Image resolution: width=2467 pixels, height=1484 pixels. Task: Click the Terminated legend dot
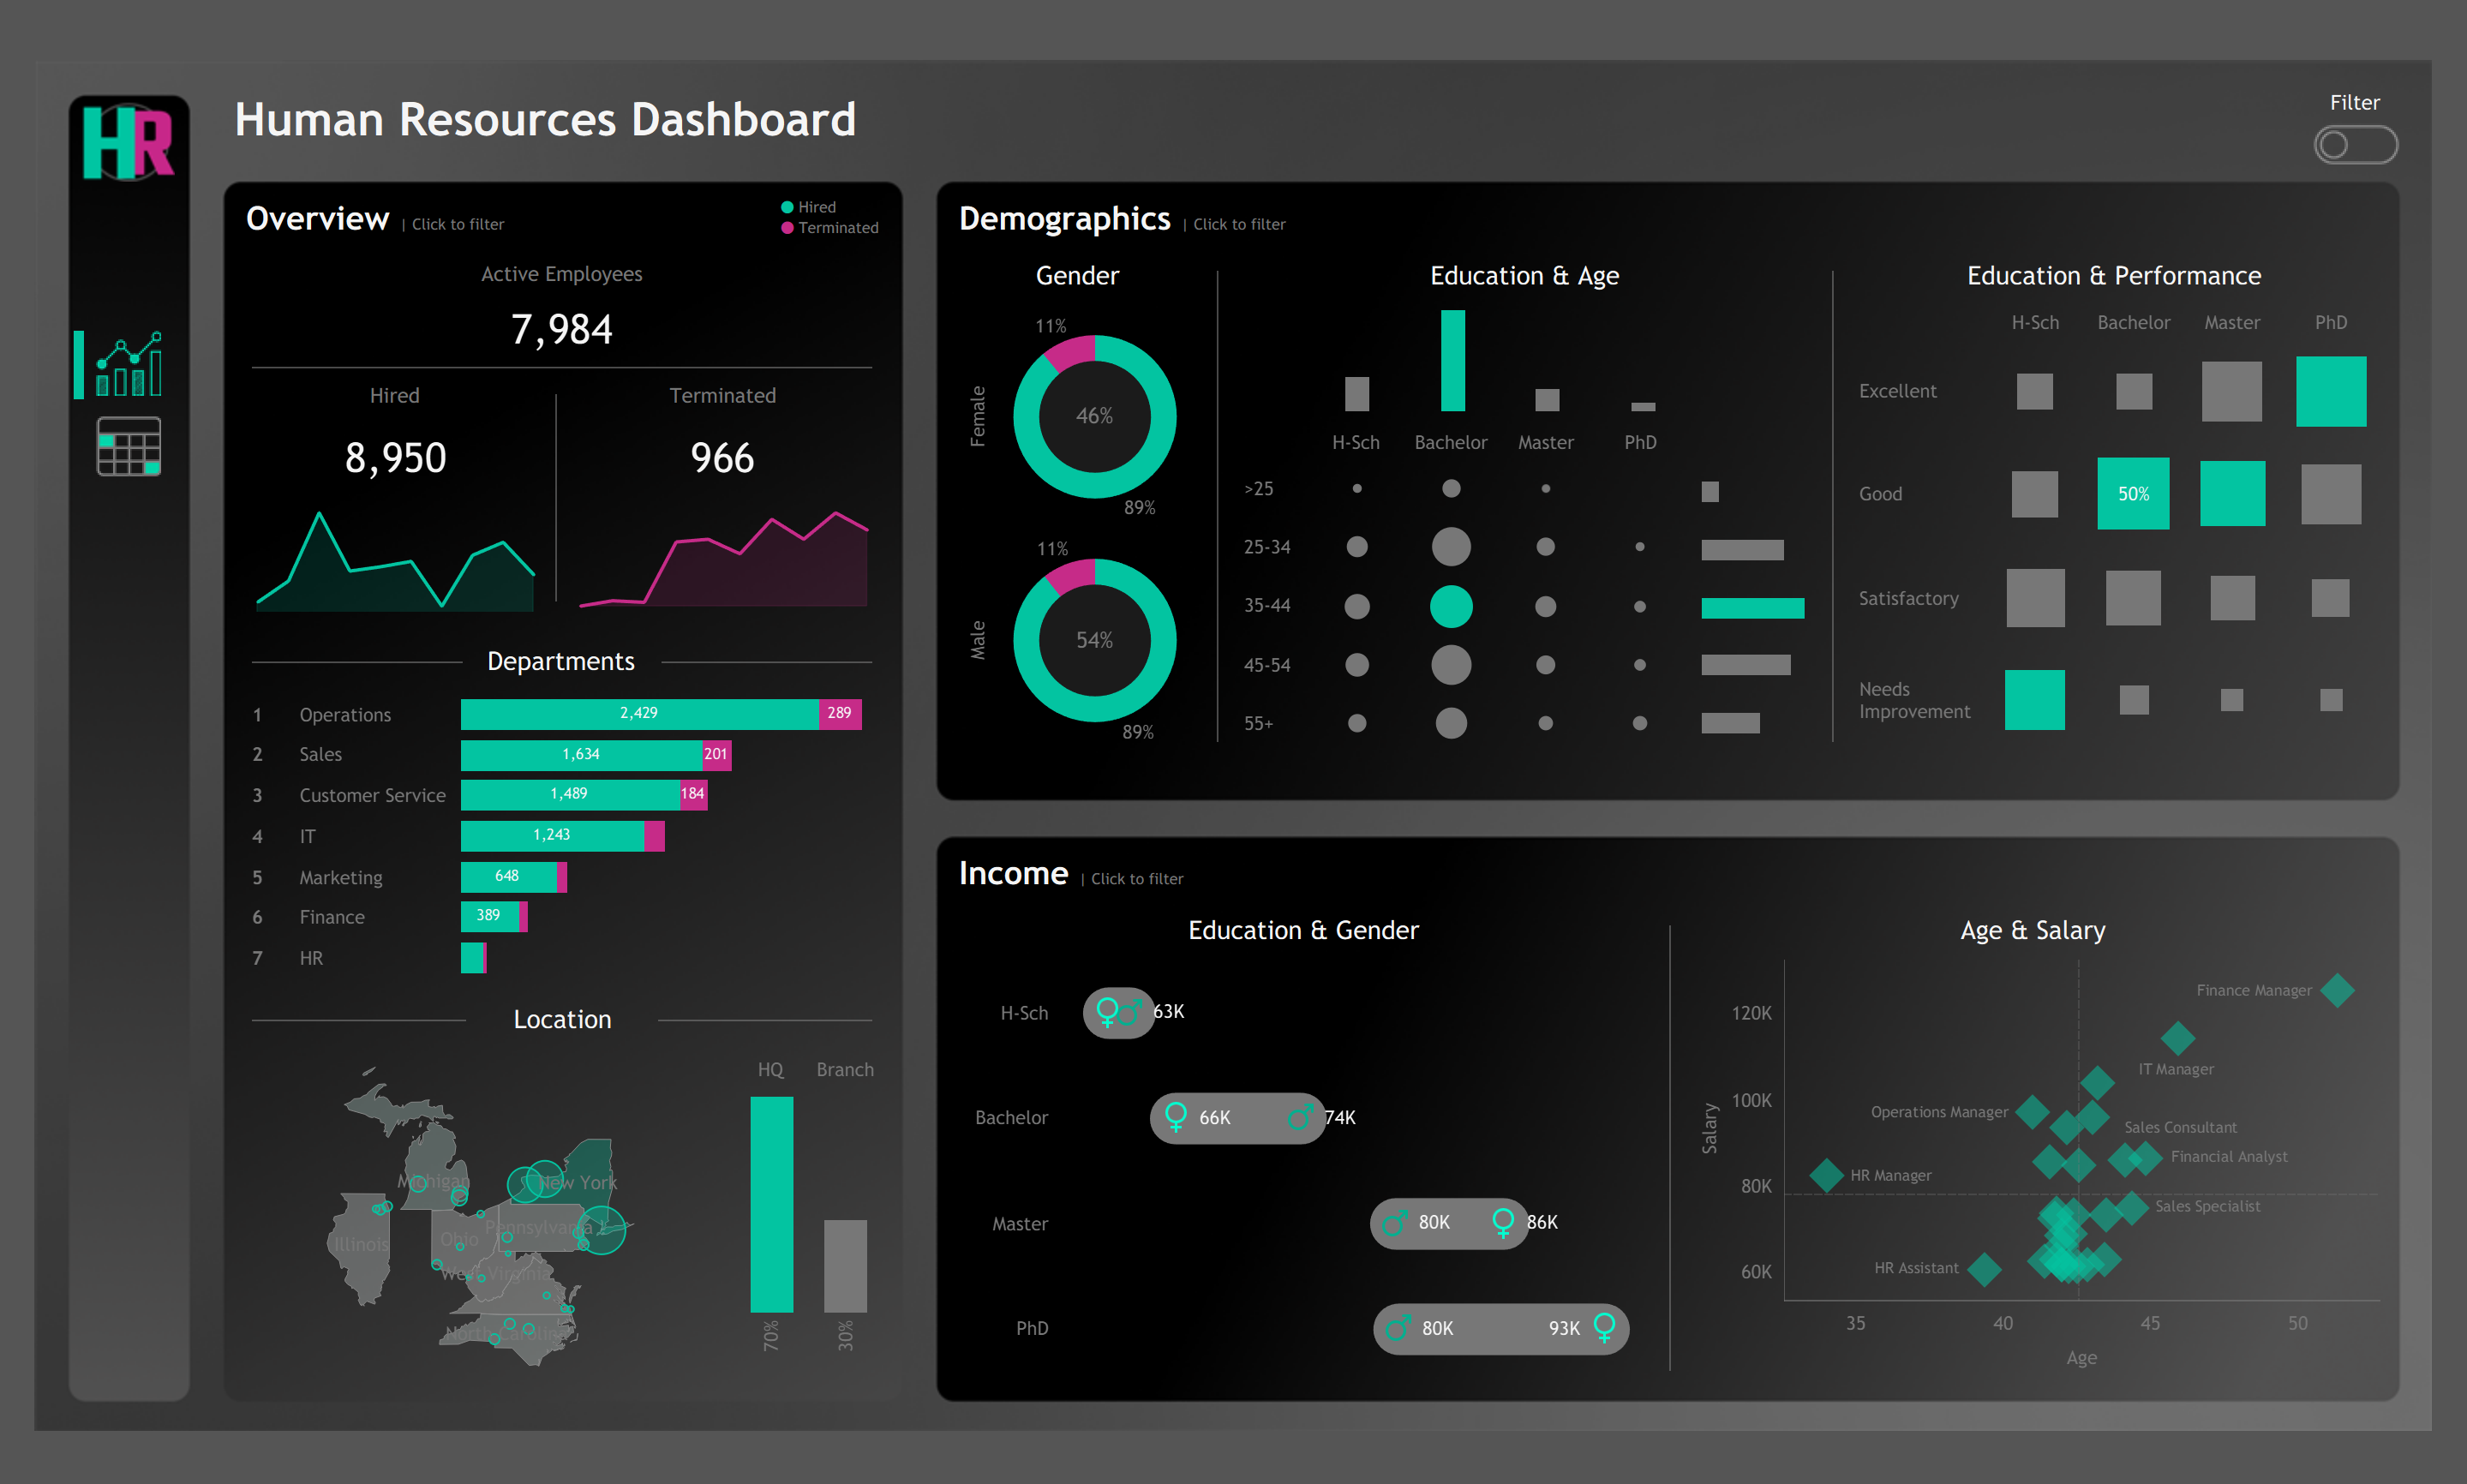pyautogui.click(x=787, y=228)
